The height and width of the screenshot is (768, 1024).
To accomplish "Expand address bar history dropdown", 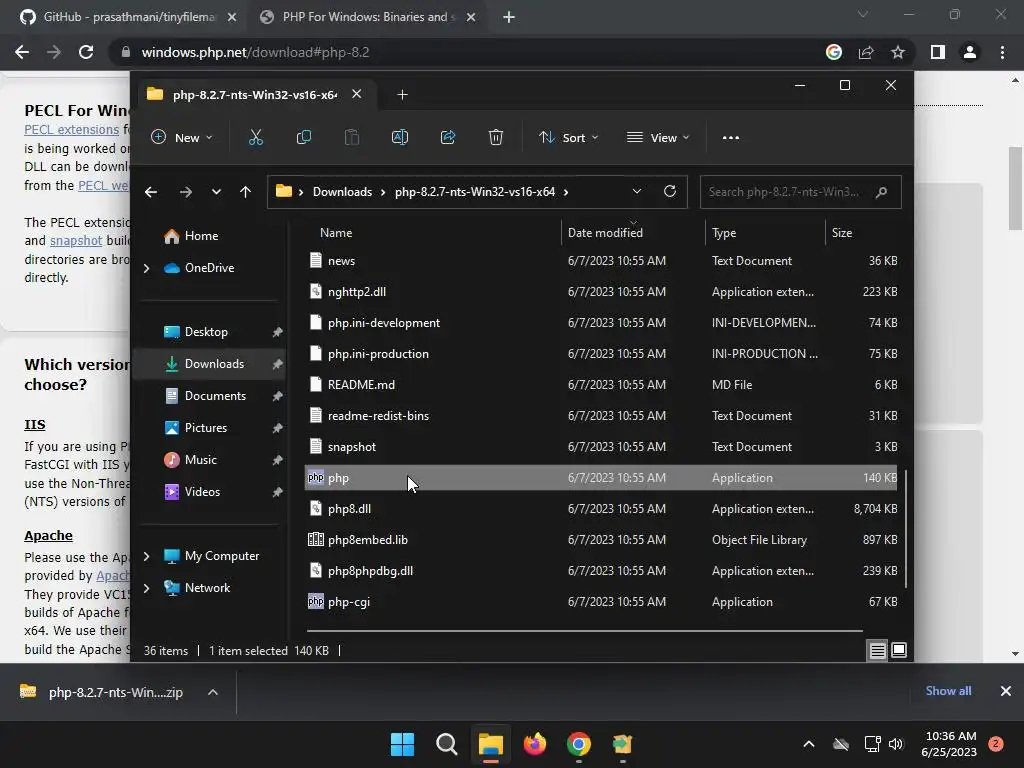I will 637,191.
